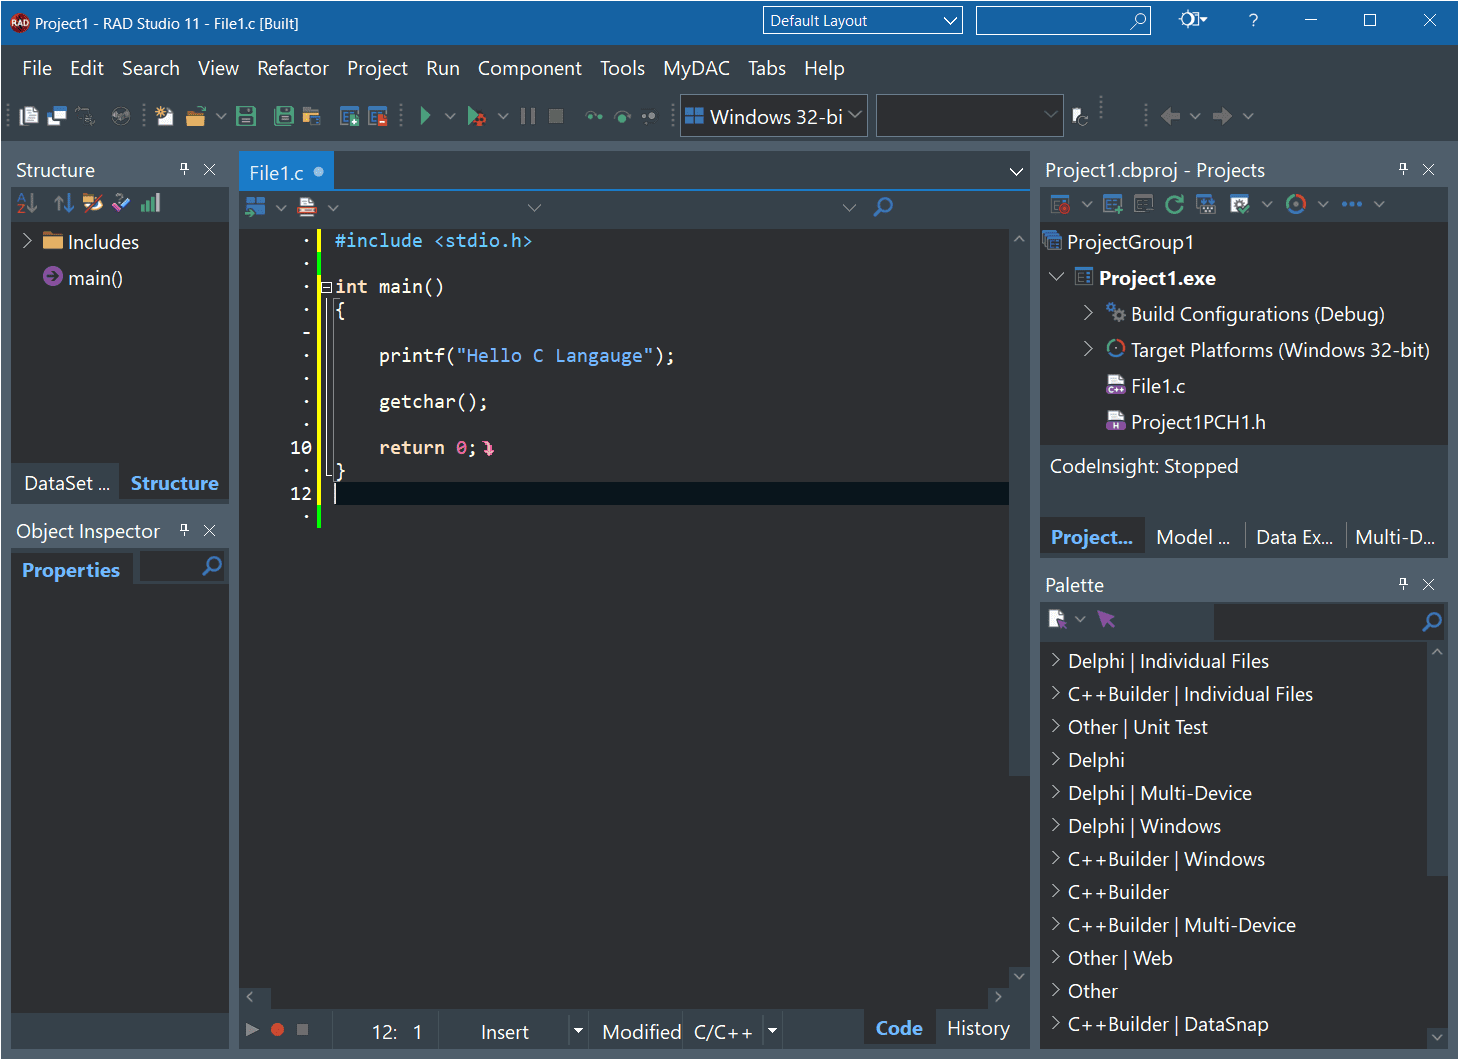The height and width of the screenshot is (1060, 1459).
Task: Click the Add File to Project icon
Action: (x=349, y=116)
